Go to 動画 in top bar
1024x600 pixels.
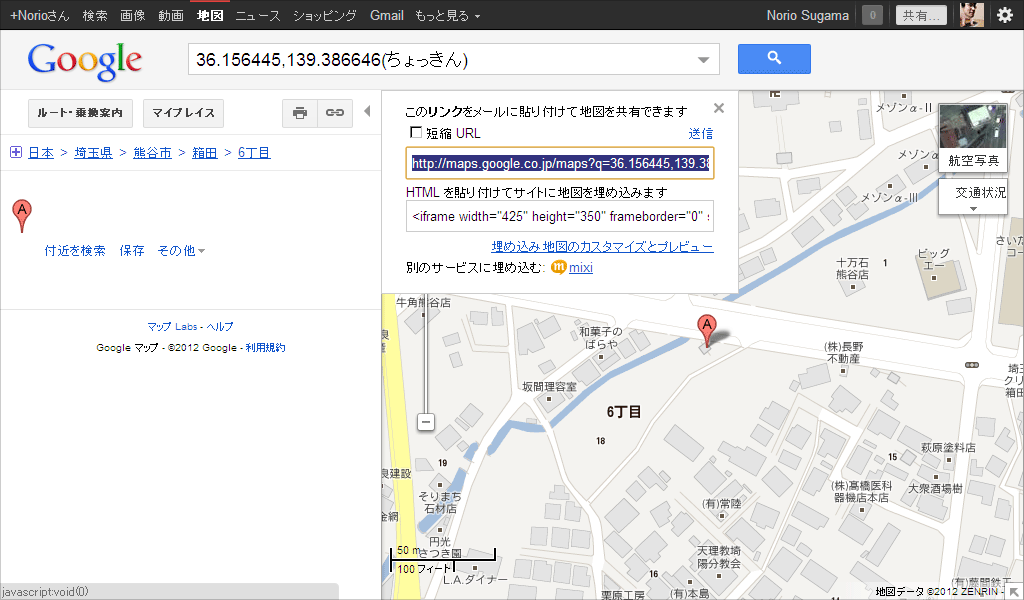(170, 15)
